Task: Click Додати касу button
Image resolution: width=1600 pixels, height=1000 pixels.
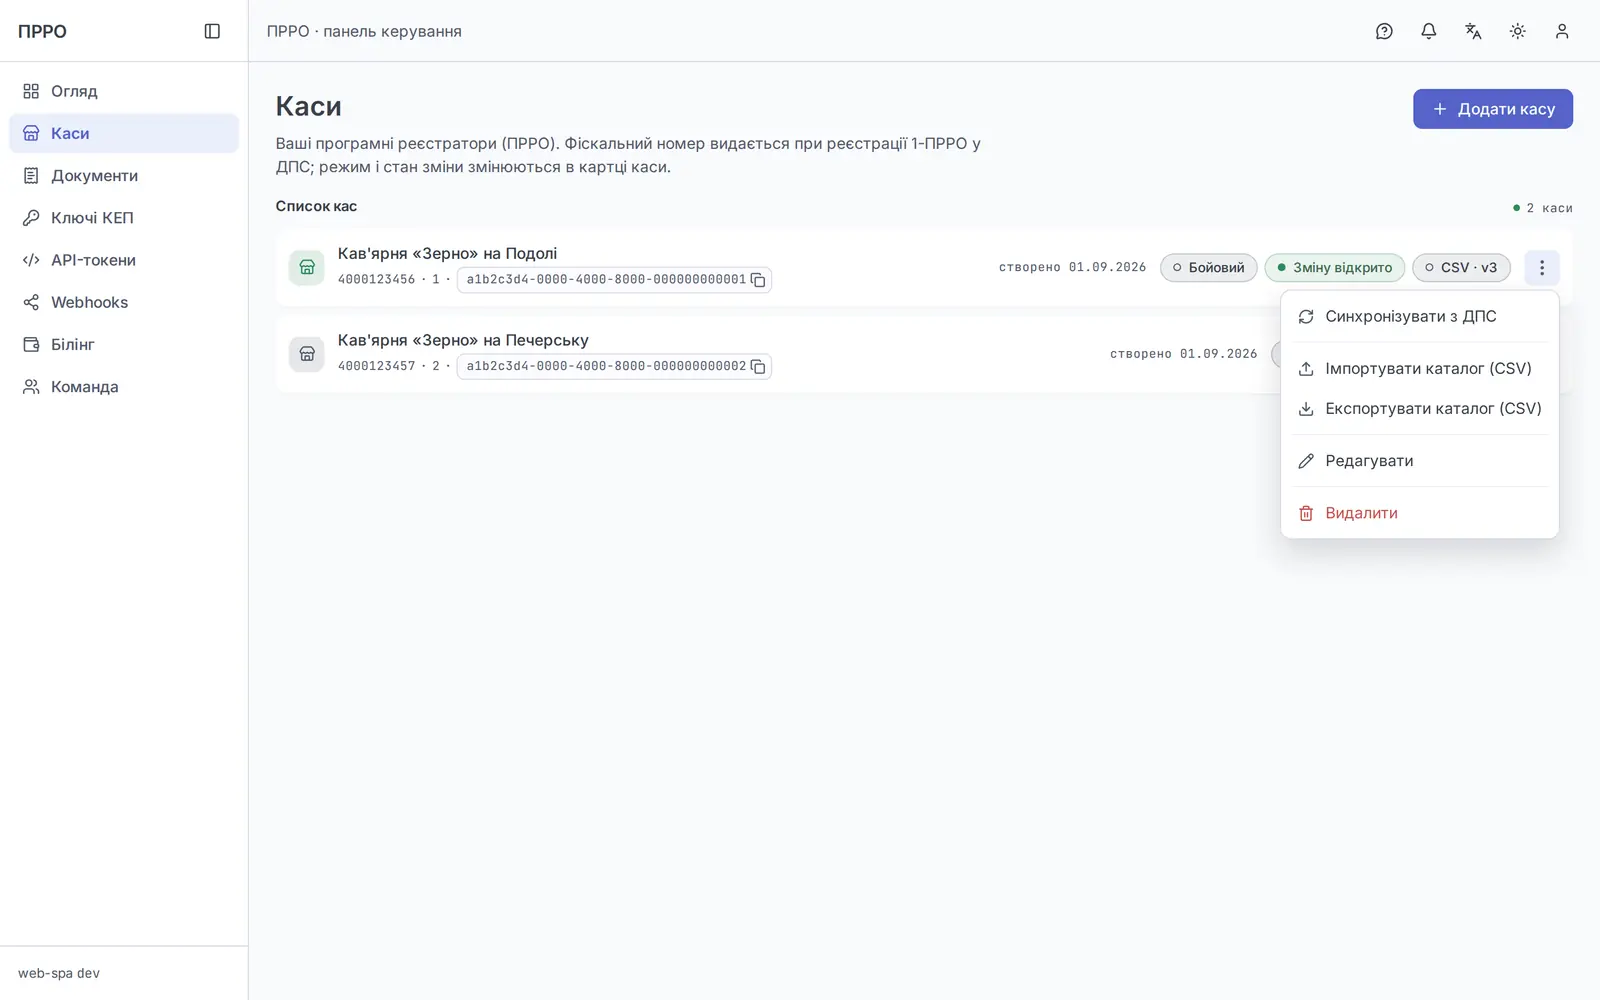Action: (x=1492, y=109)
